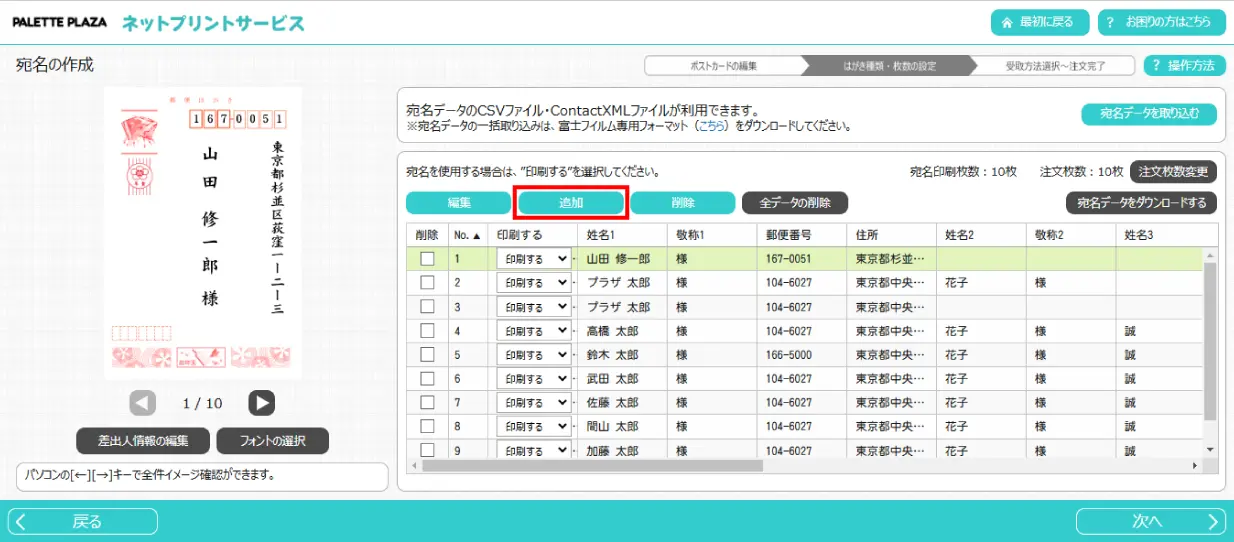Click the next postcard preview arrow
The image size is (1234, 542).
(x=261, y=403)
